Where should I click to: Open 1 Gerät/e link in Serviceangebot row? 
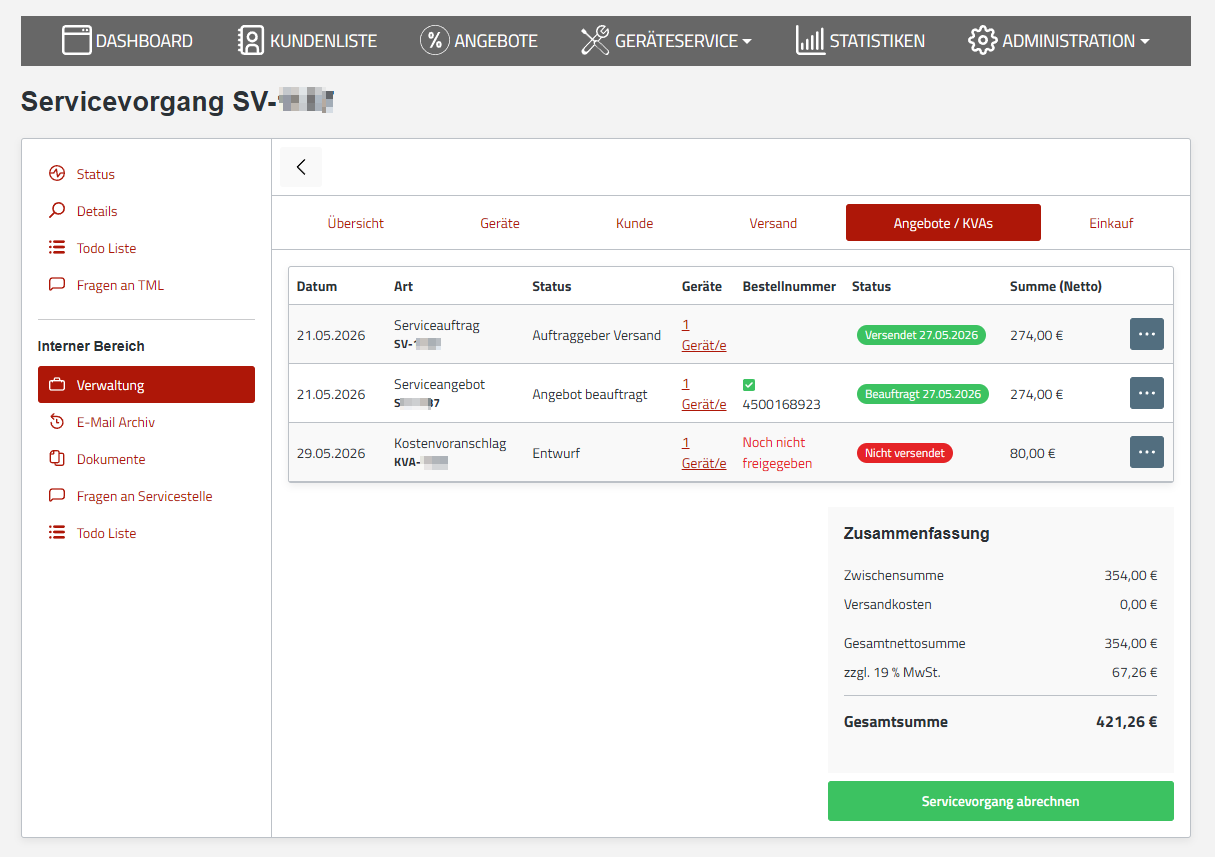point(704,394)
